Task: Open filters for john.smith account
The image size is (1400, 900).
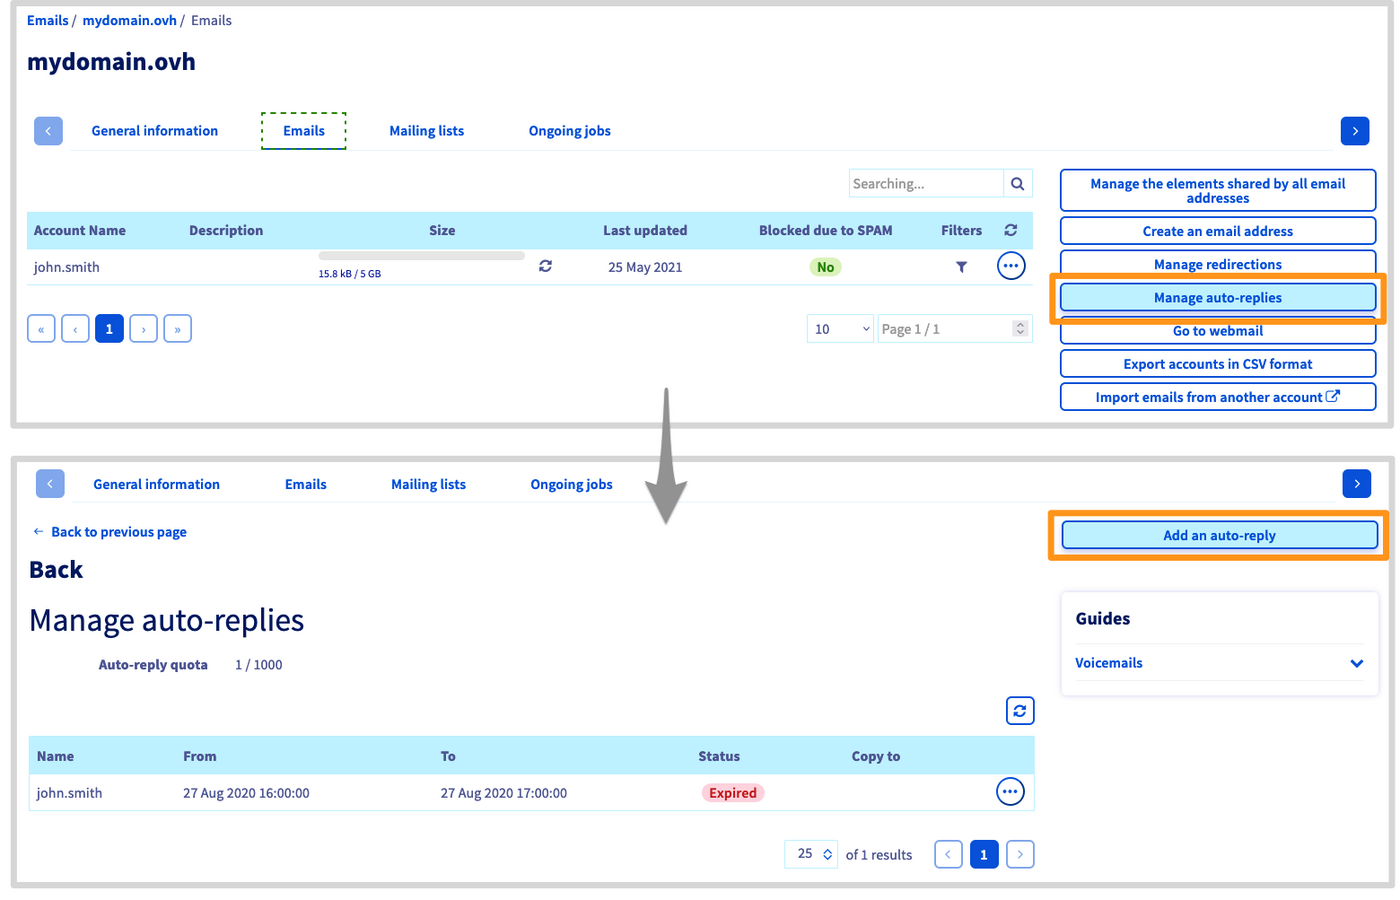Action: pyautogui.click(x=961, y=267)
